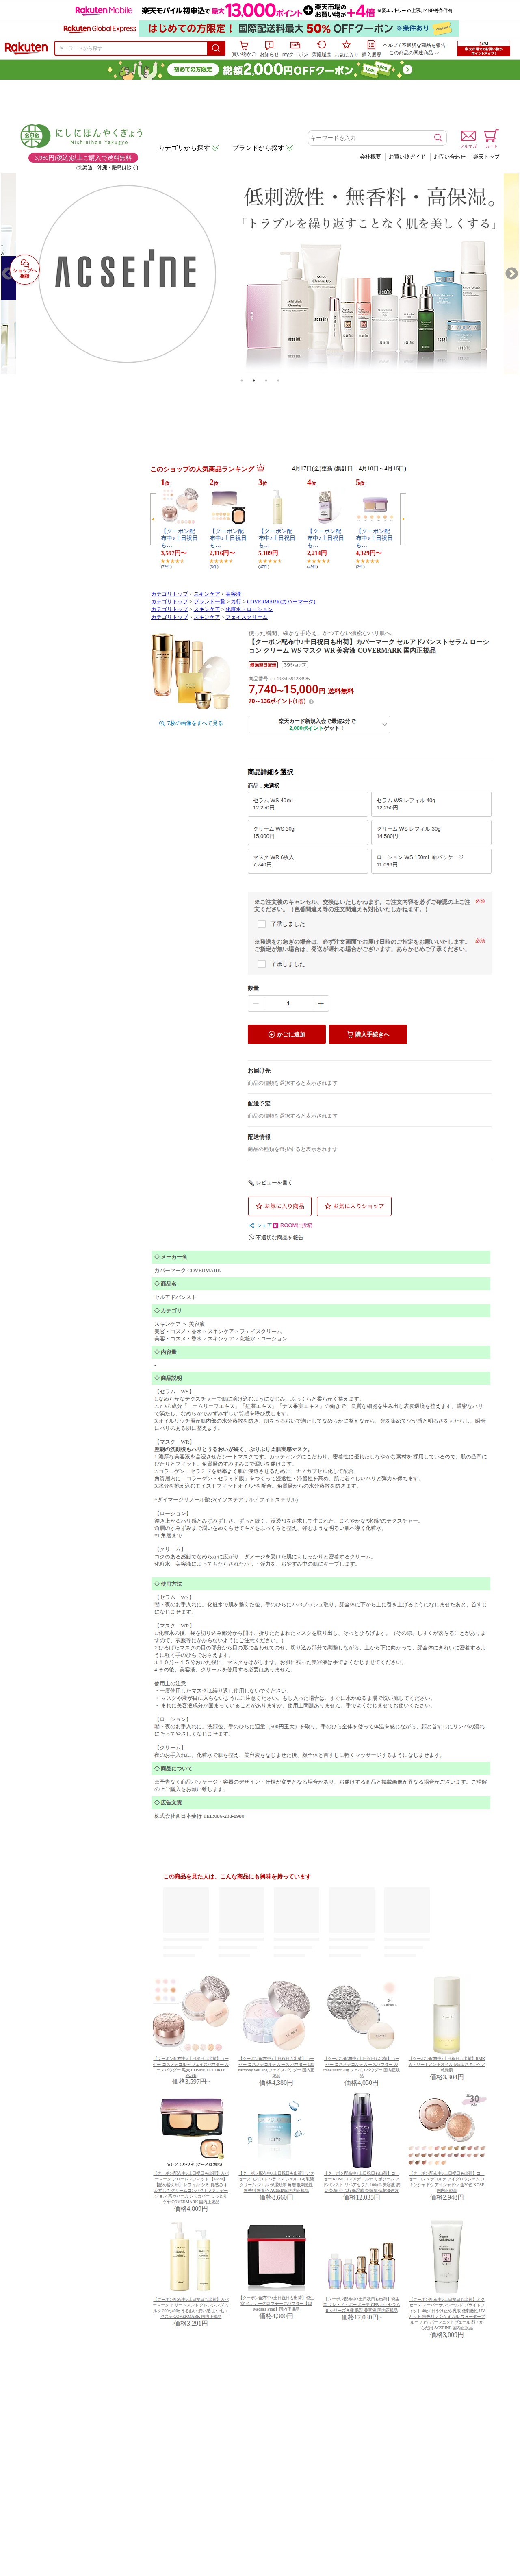Open the 購入履歴 purchase history icon
520x2576 pixels.
(x=371, y=45)
